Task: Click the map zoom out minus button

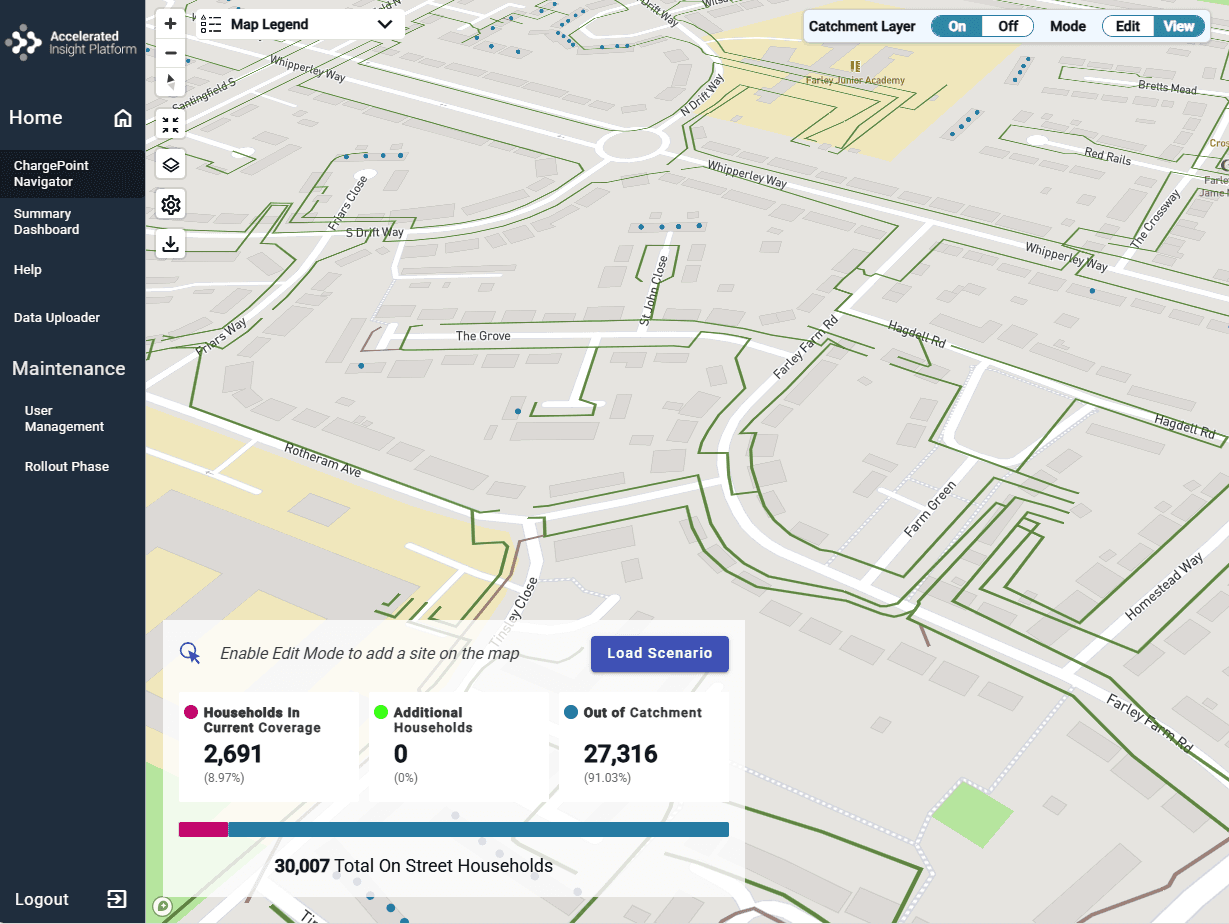Action: click(171, 53)
